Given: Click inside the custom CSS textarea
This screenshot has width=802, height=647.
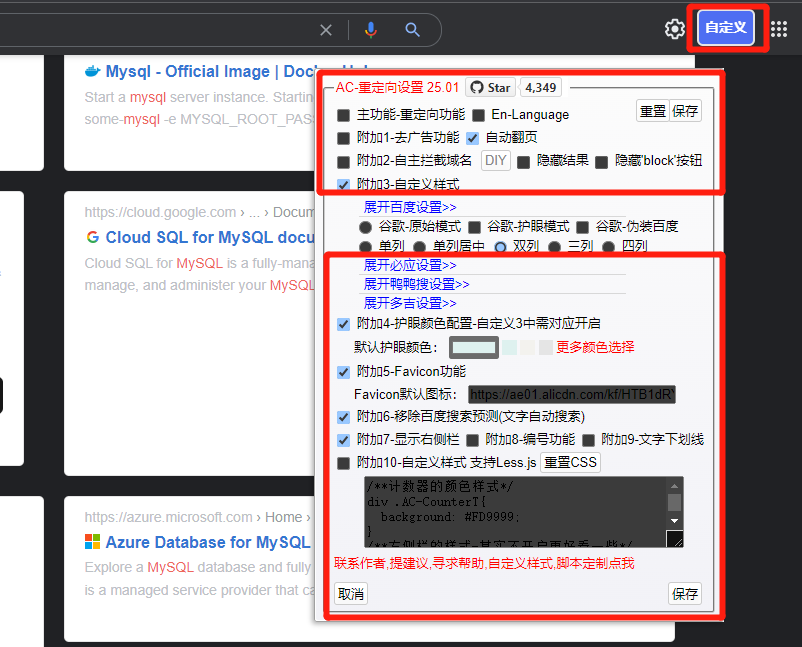Looking at the screenshot, I should coord(516,512).
